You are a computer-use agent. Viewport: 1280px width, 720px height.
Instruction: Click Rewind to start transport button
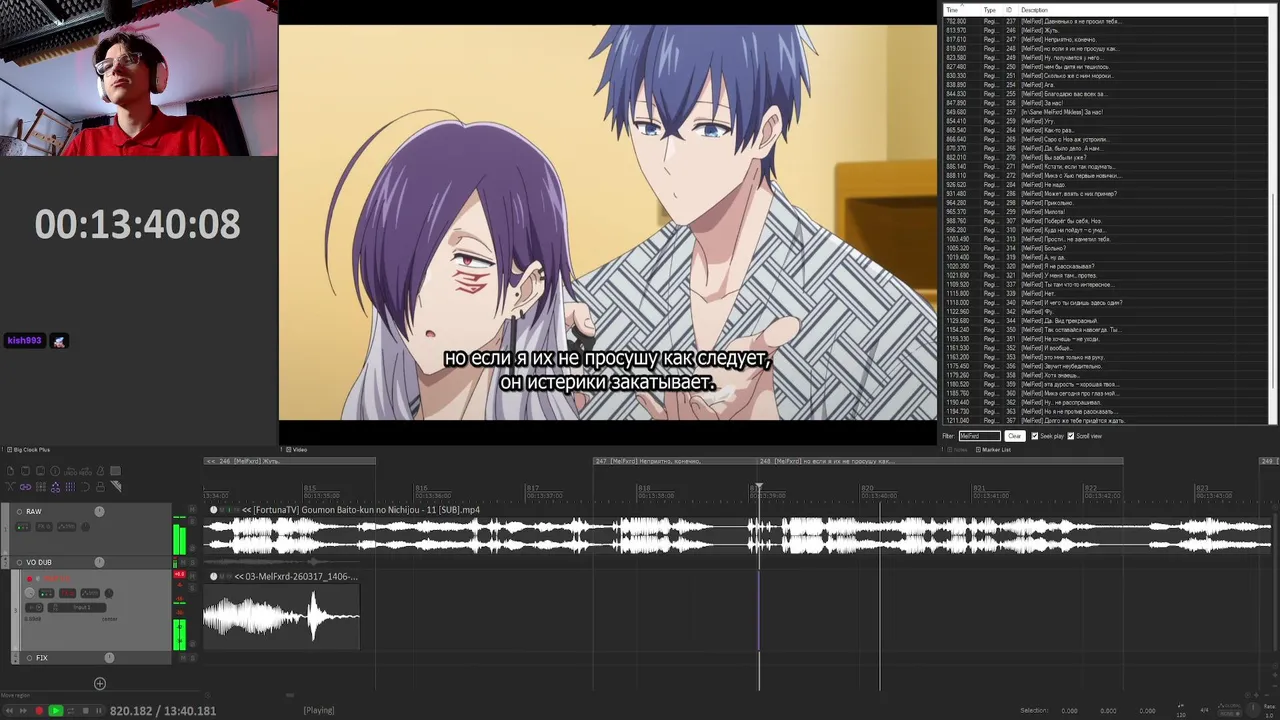point(9,711)
